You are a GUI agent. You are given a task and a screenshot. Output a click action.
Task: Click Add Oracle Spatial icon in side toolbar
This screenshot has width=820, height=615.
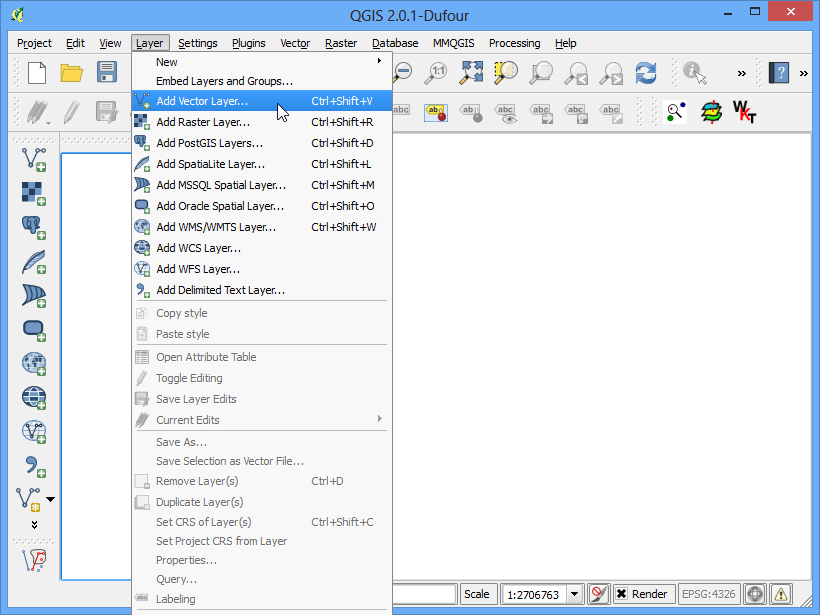coord(34,330)
